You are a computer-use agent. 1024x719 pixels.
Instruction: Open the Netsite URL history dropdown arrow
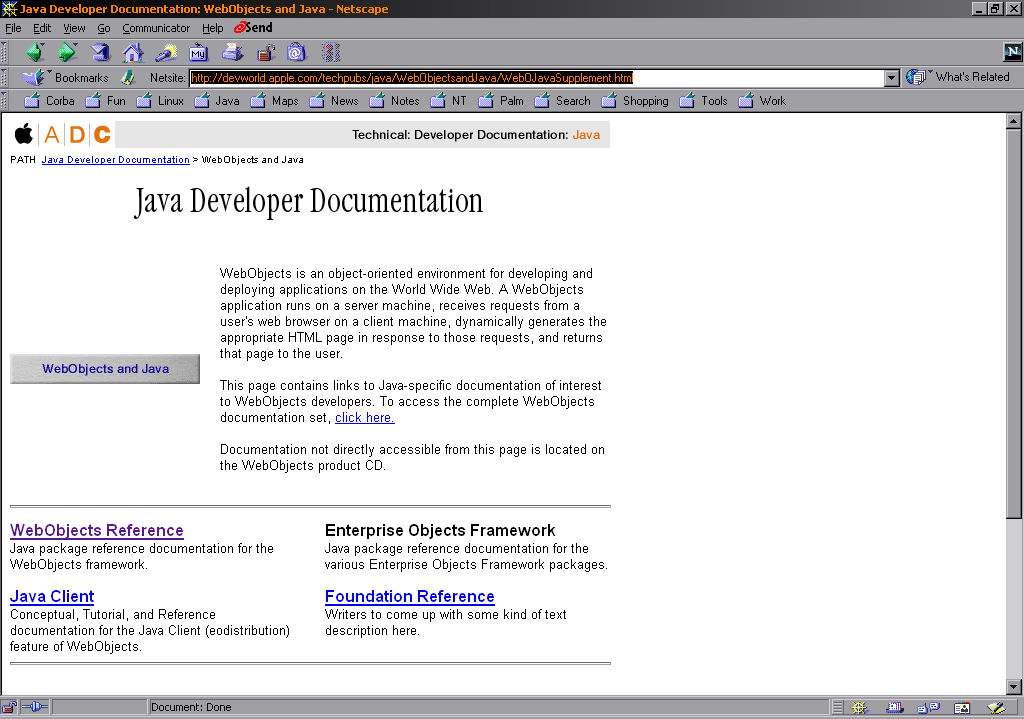click(x=891, y=78)
